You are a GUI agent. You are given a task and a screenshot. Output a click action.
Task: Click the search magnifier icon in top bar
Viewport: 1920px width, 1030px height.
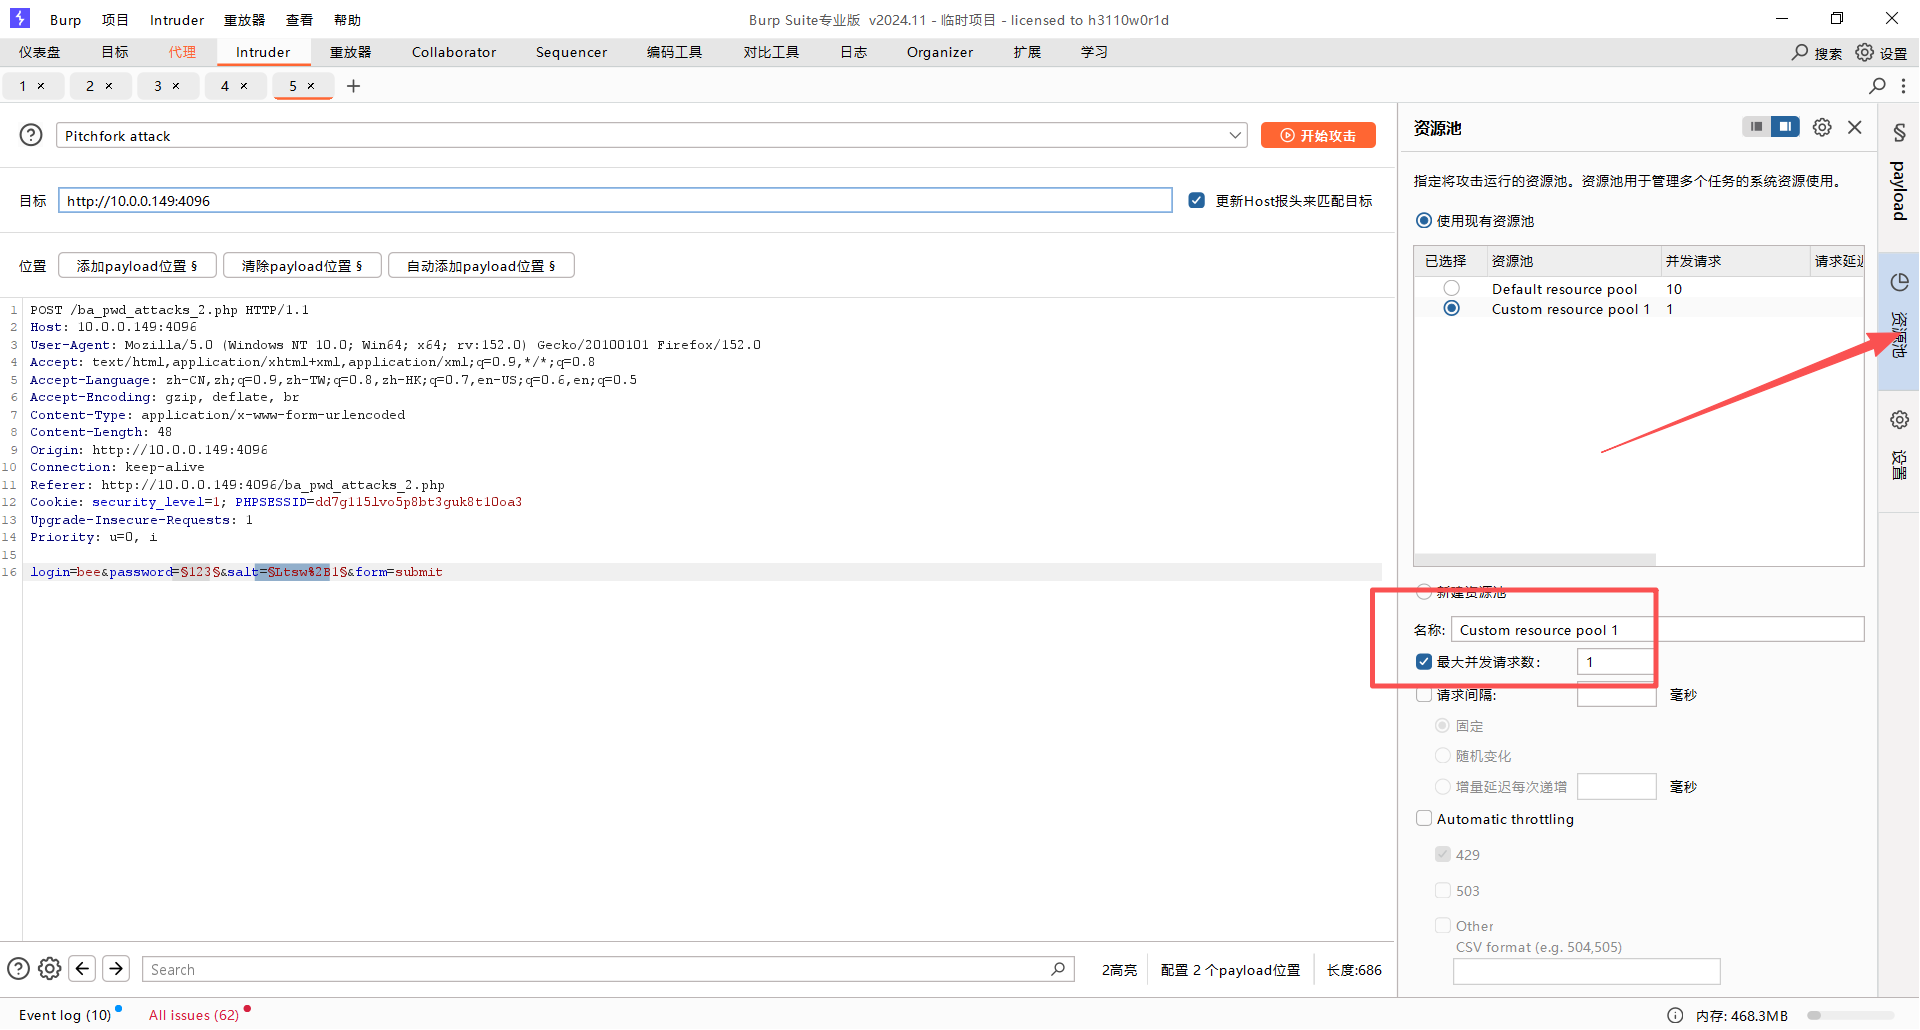[1800, 52]
